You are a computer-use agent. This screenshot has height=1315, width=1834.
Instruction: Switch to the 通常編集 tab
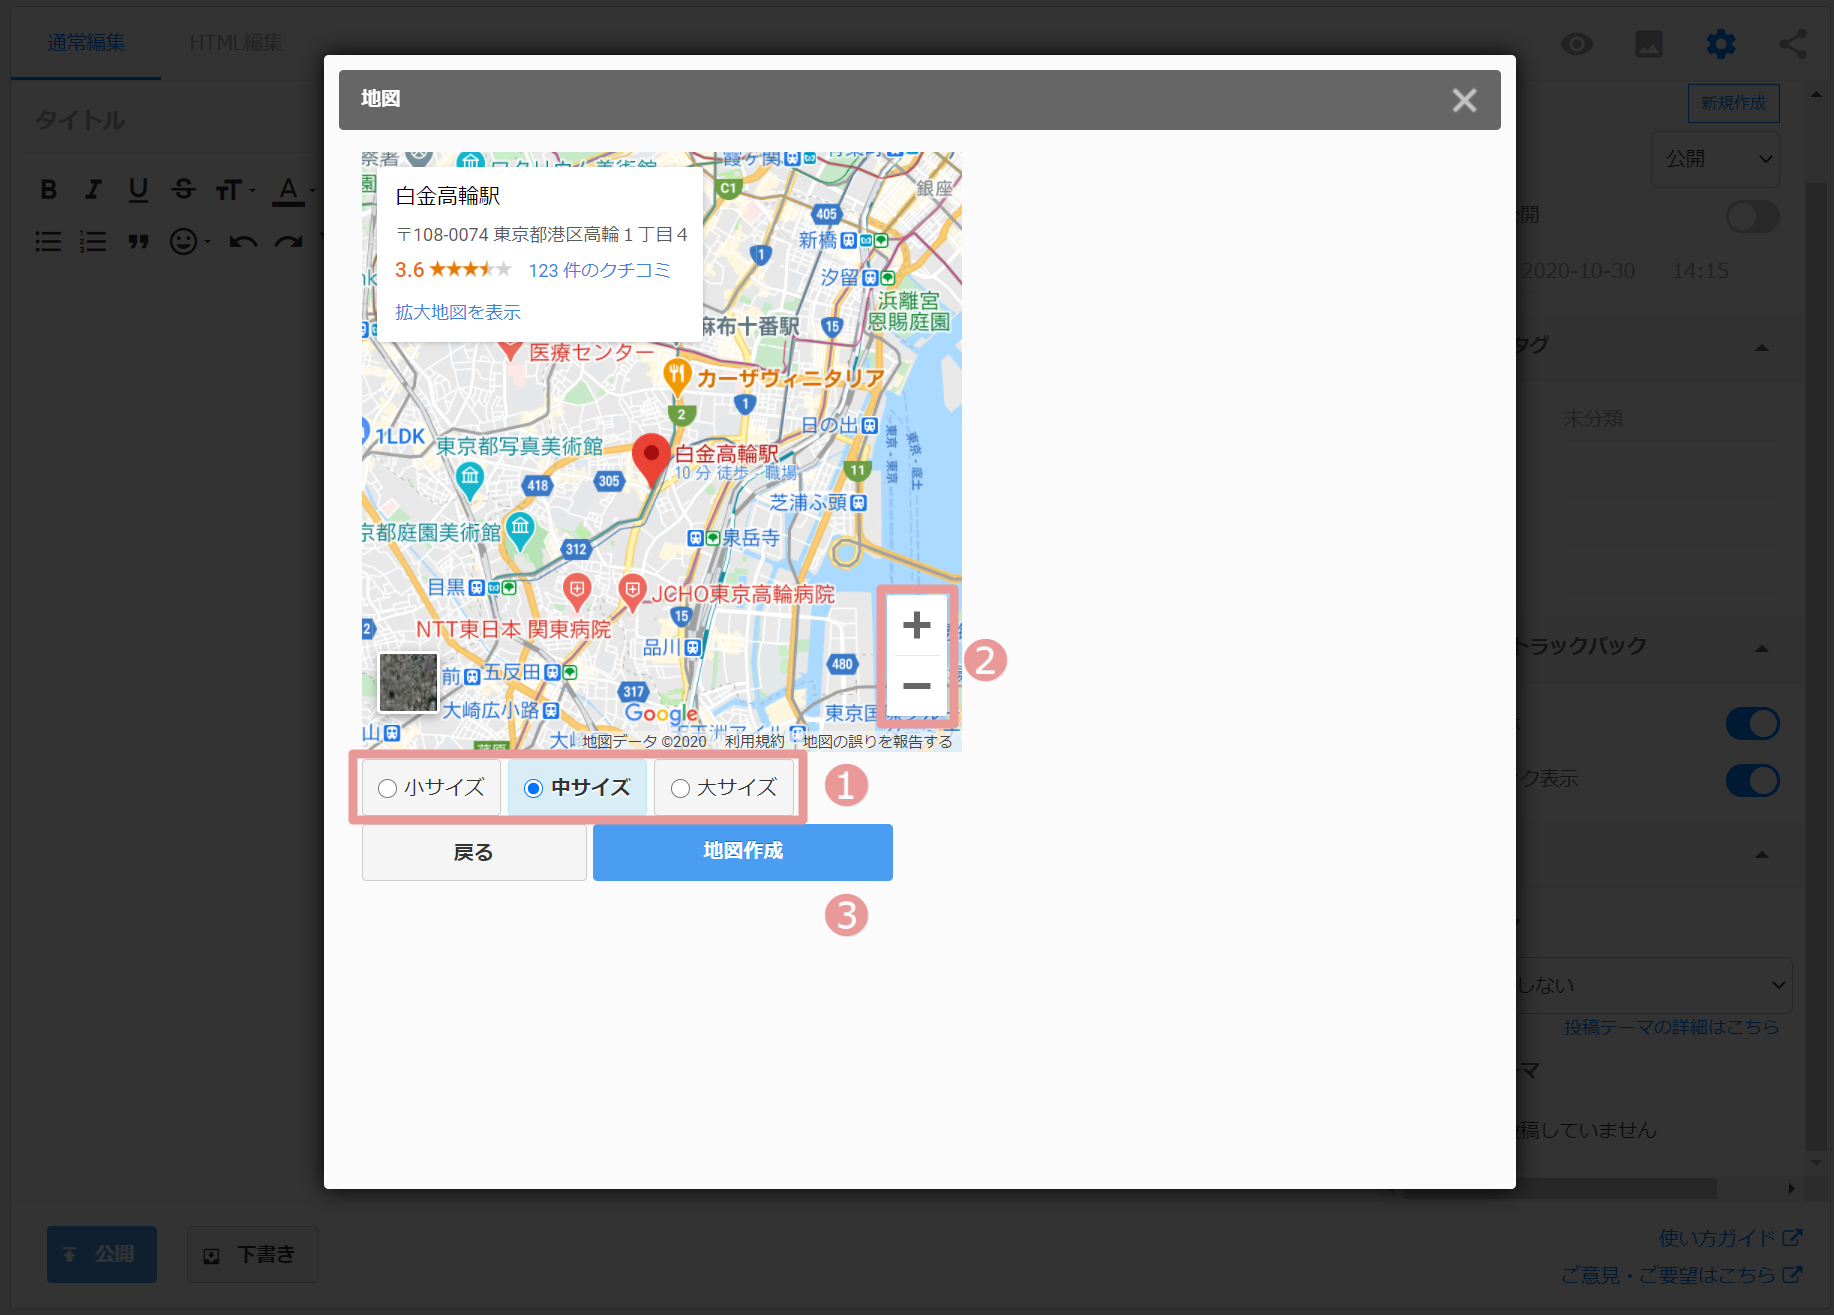86,43
